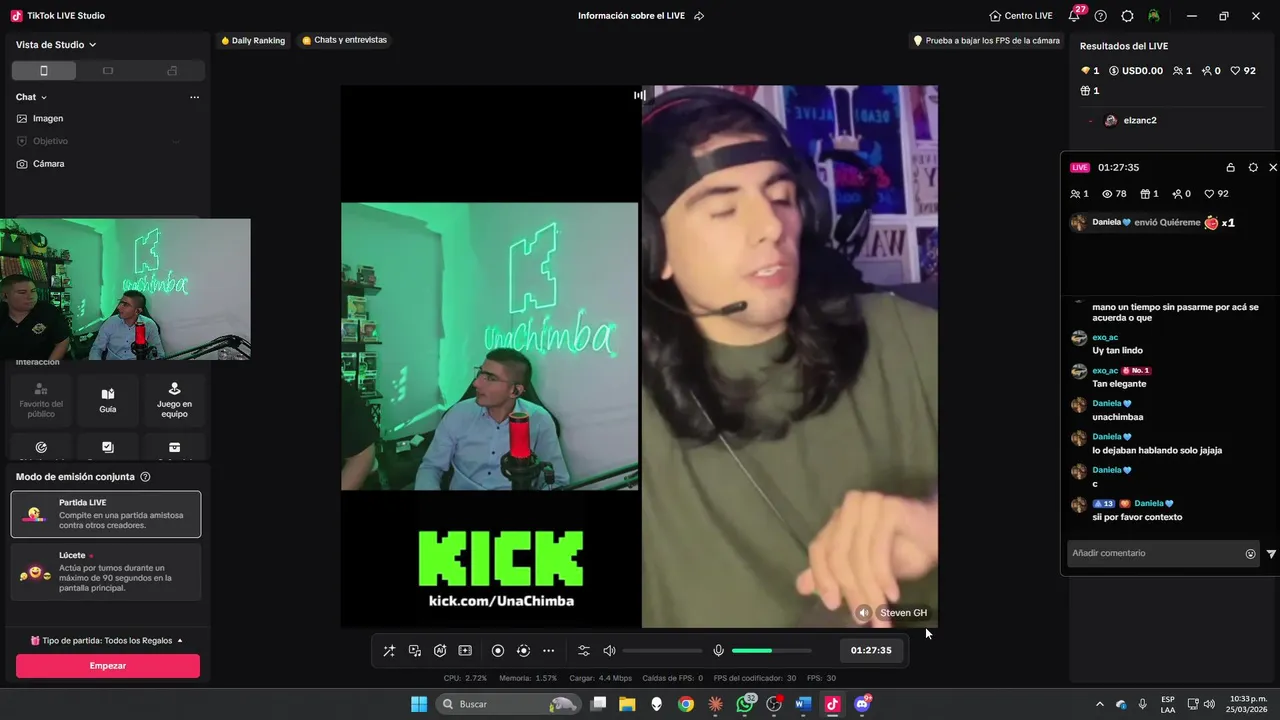Click the Windows Start button
Viewport: 1280px width, 720px height.
tap(419, 704)
